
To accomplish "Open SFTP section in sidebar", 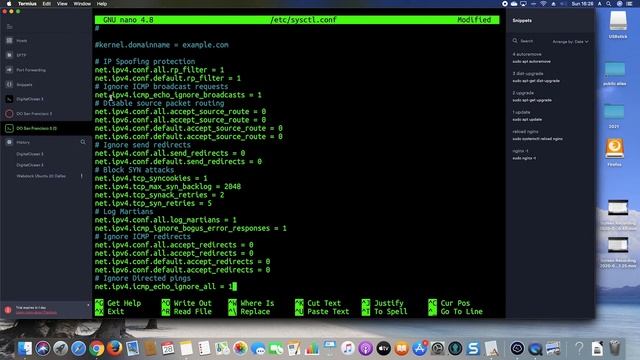I will point(21,55).
